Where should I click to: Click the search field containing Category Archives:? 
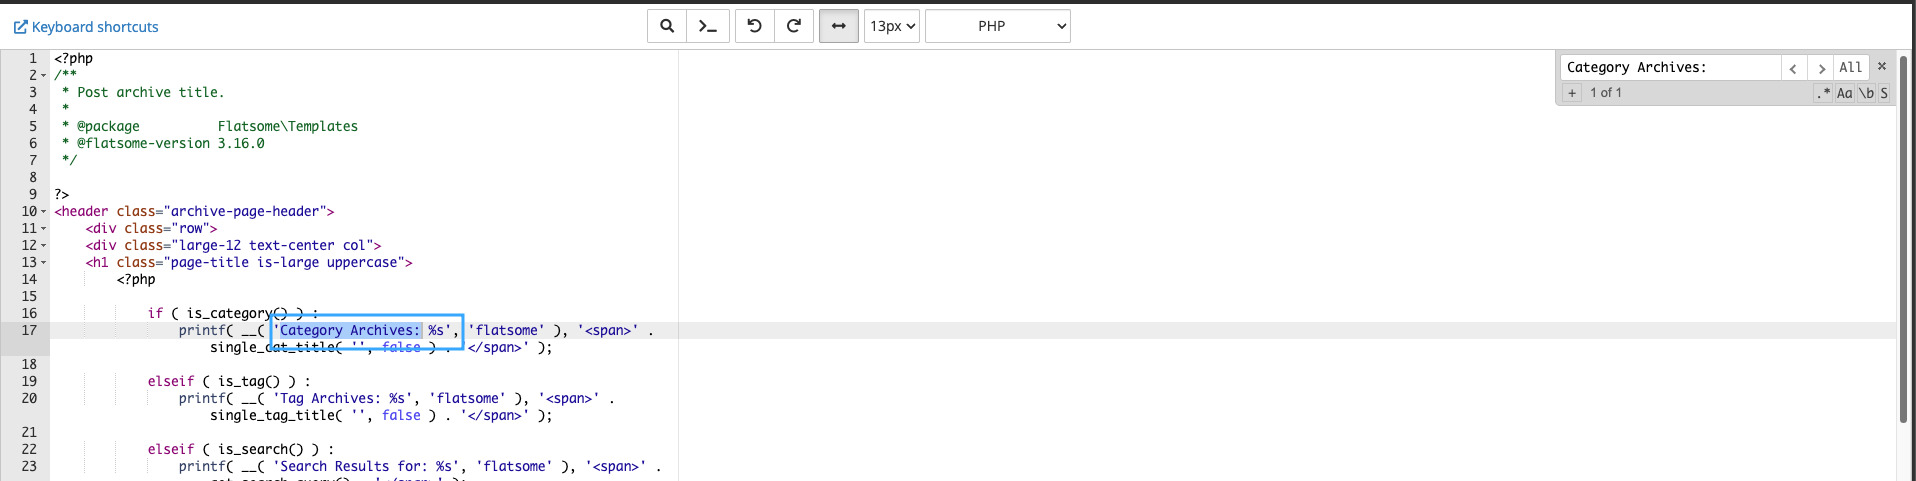[1671, 67]
